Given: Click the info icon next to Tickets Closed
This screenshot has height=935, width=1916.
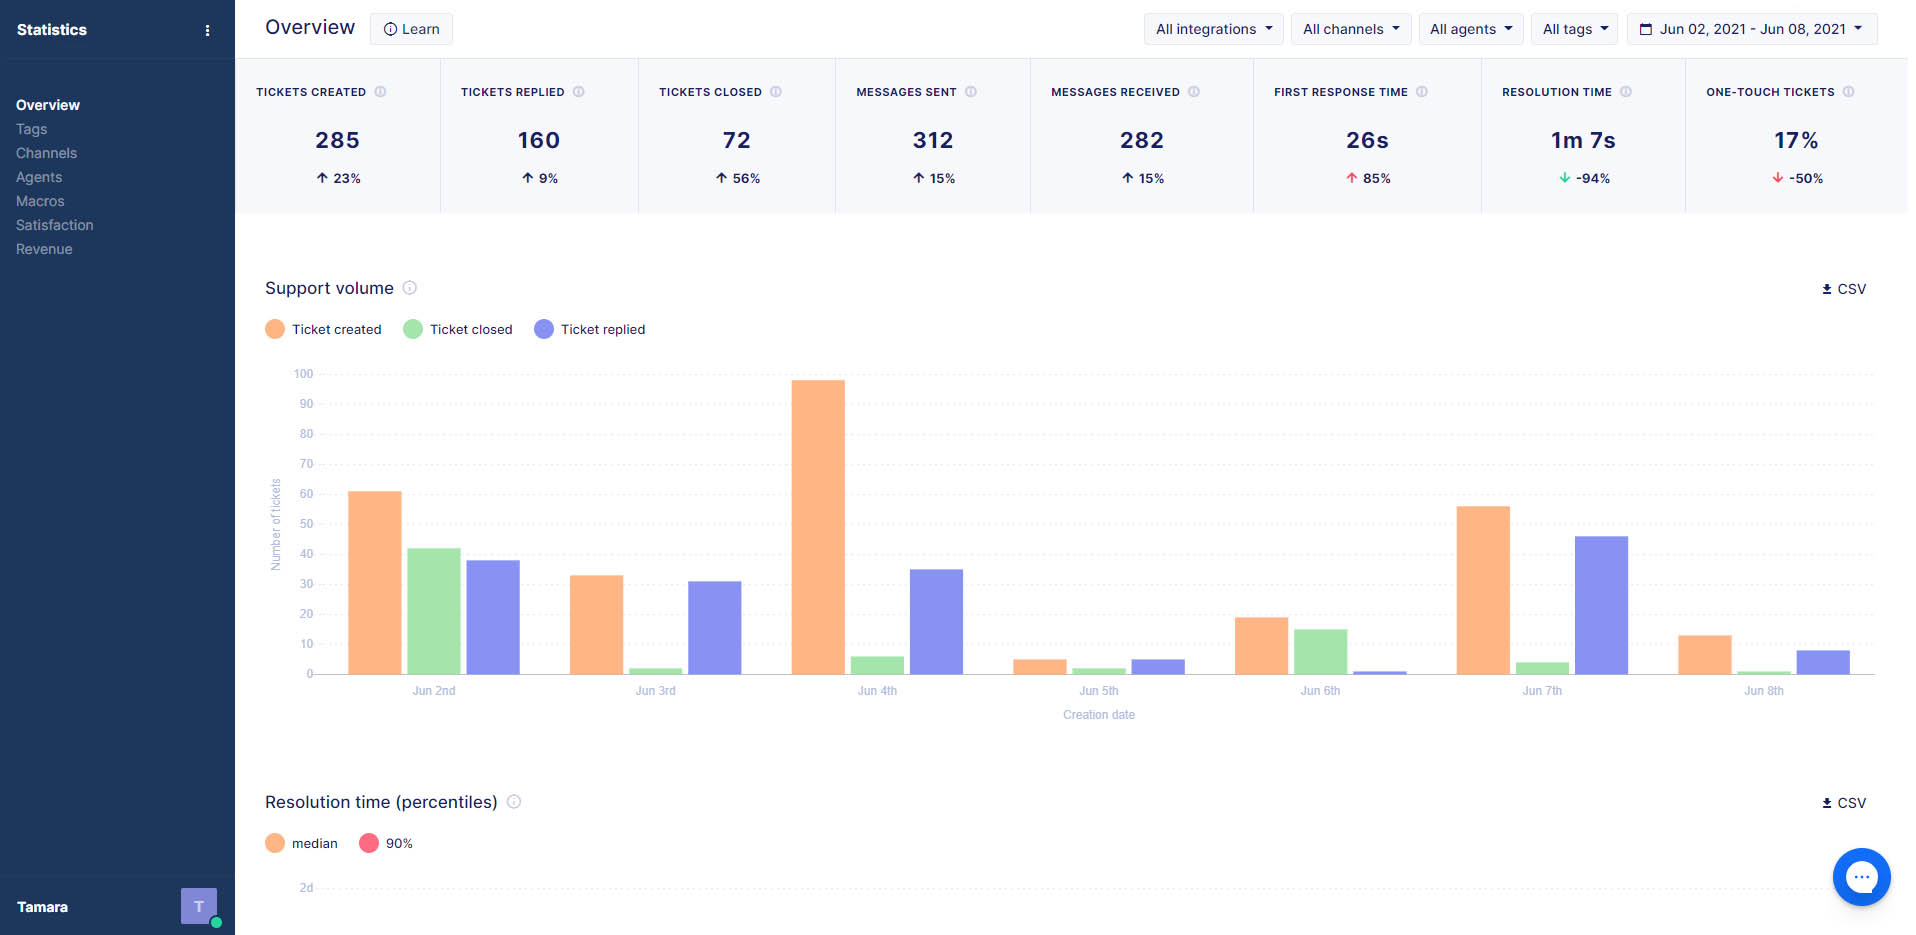Looking at the screenshot, I should (775, 92).
